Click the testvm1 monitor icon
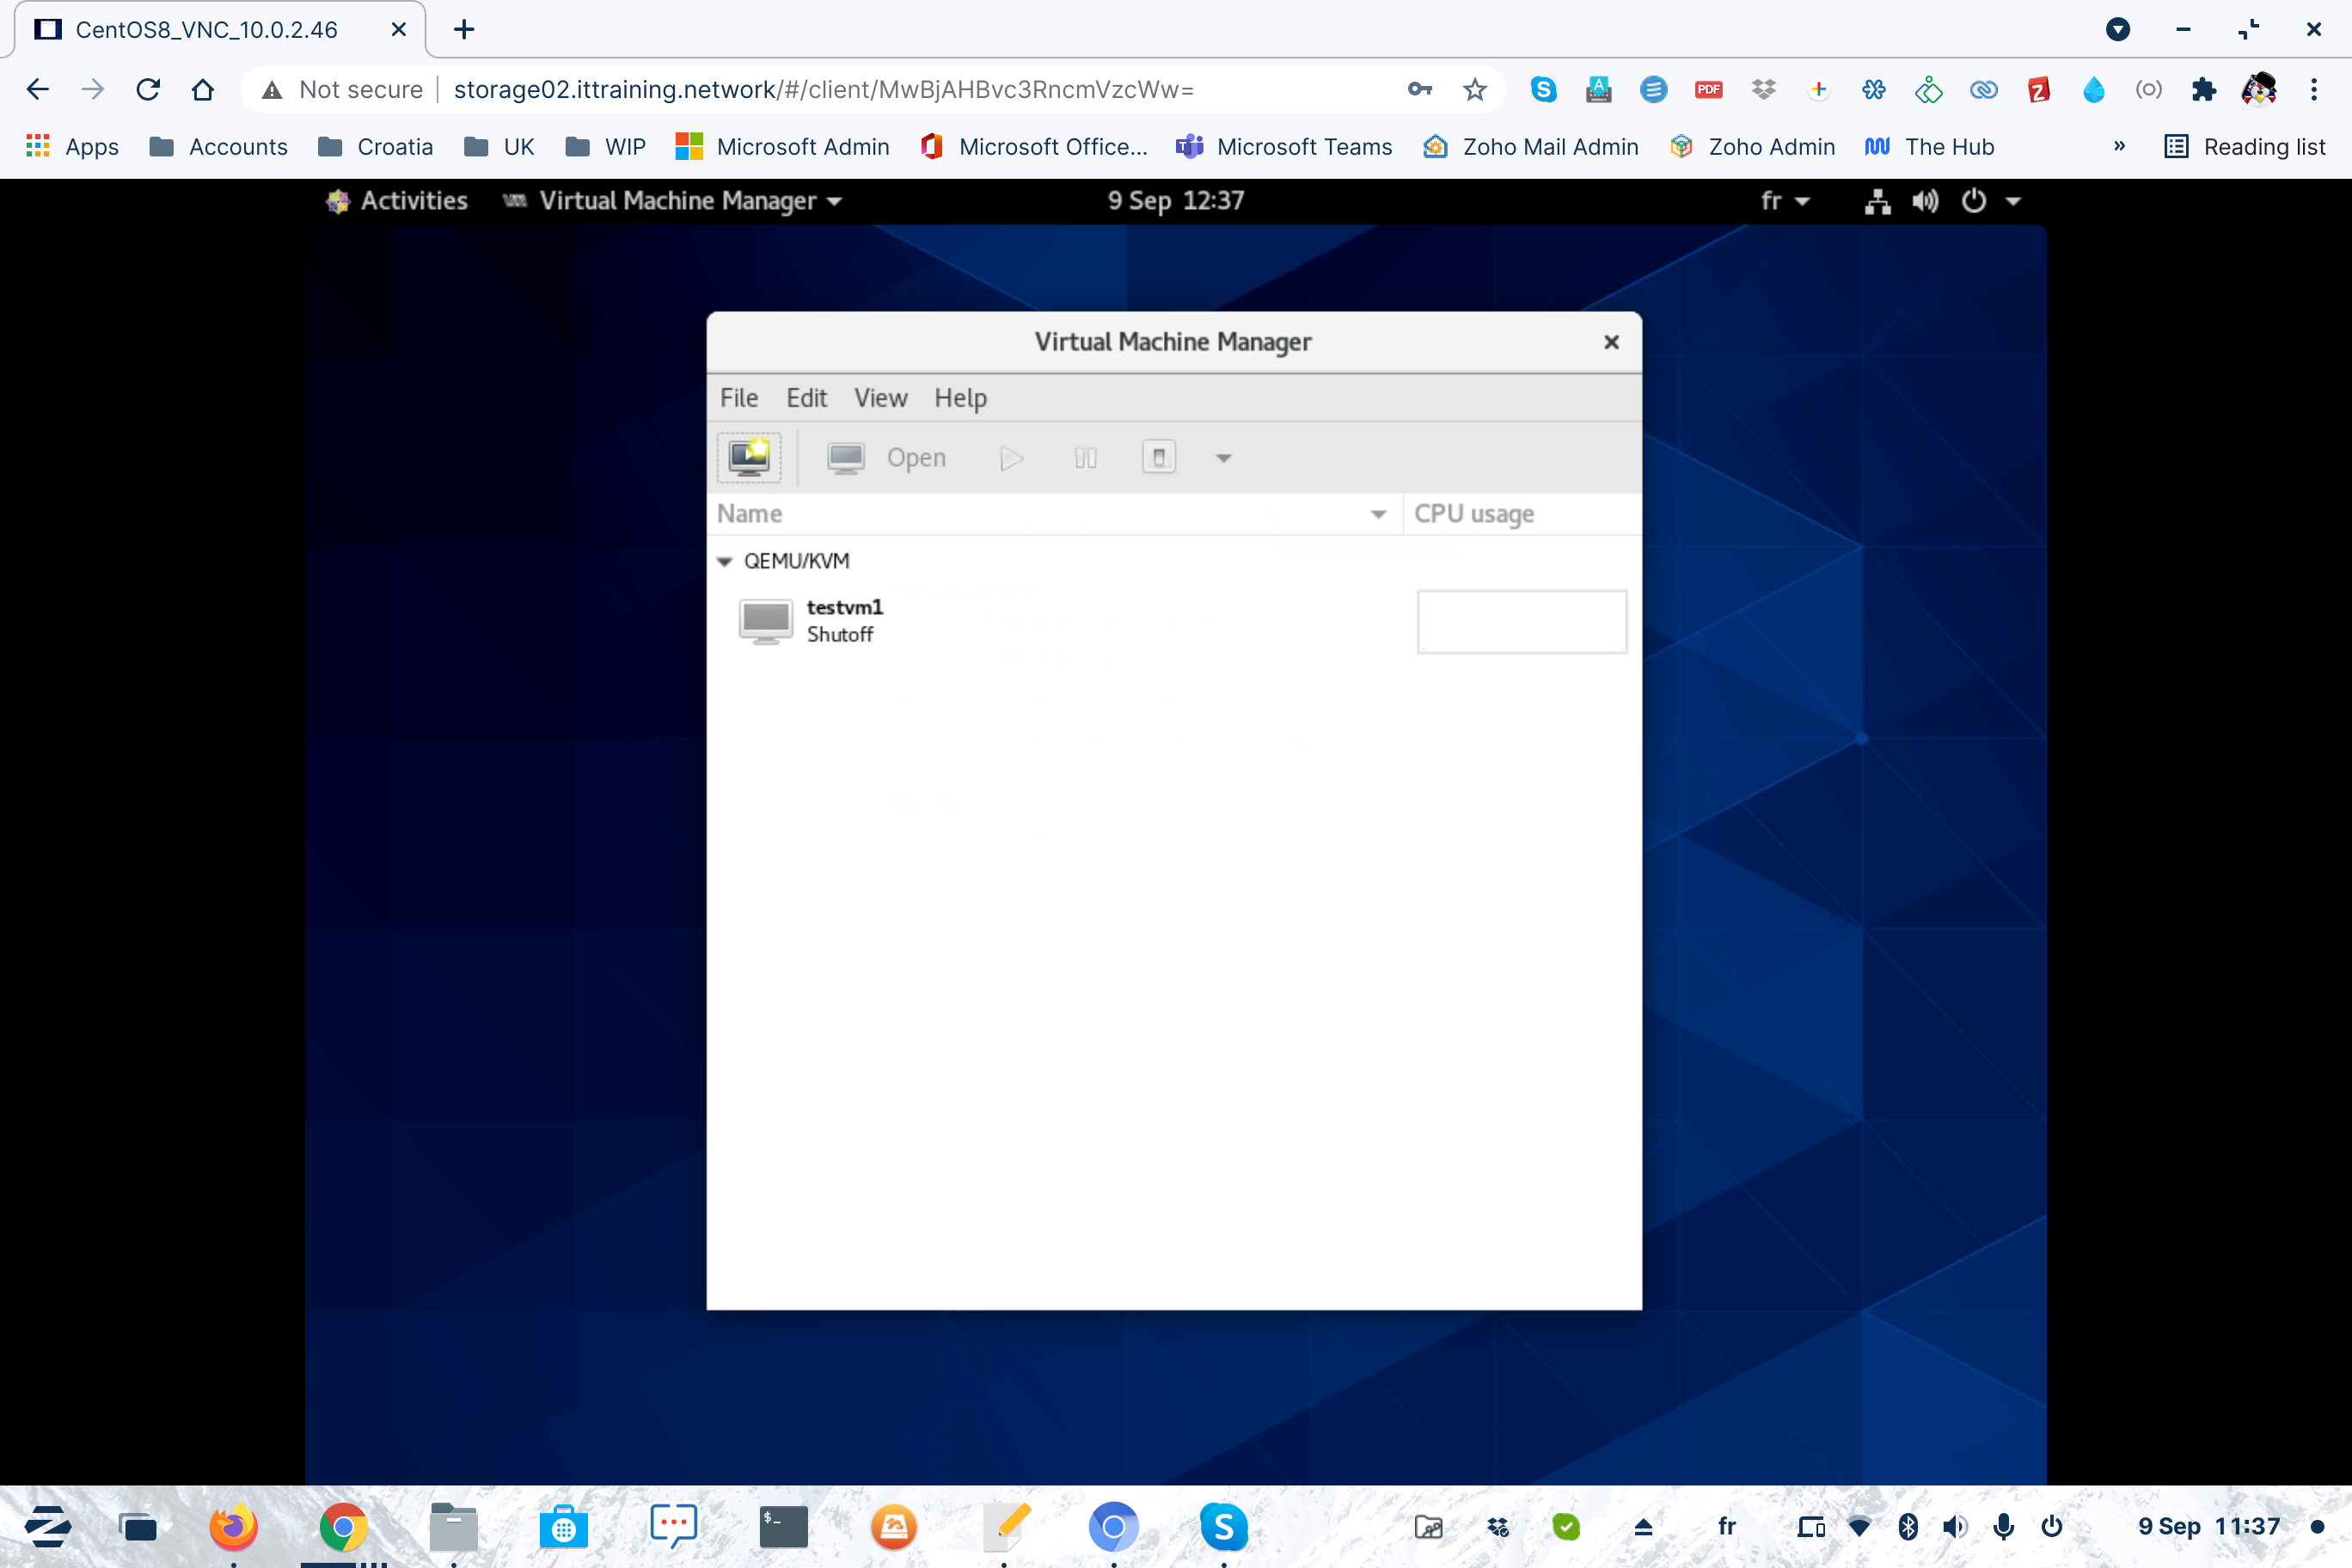The height and width of the screenshot is (1568, 2352). pos(766,621)
